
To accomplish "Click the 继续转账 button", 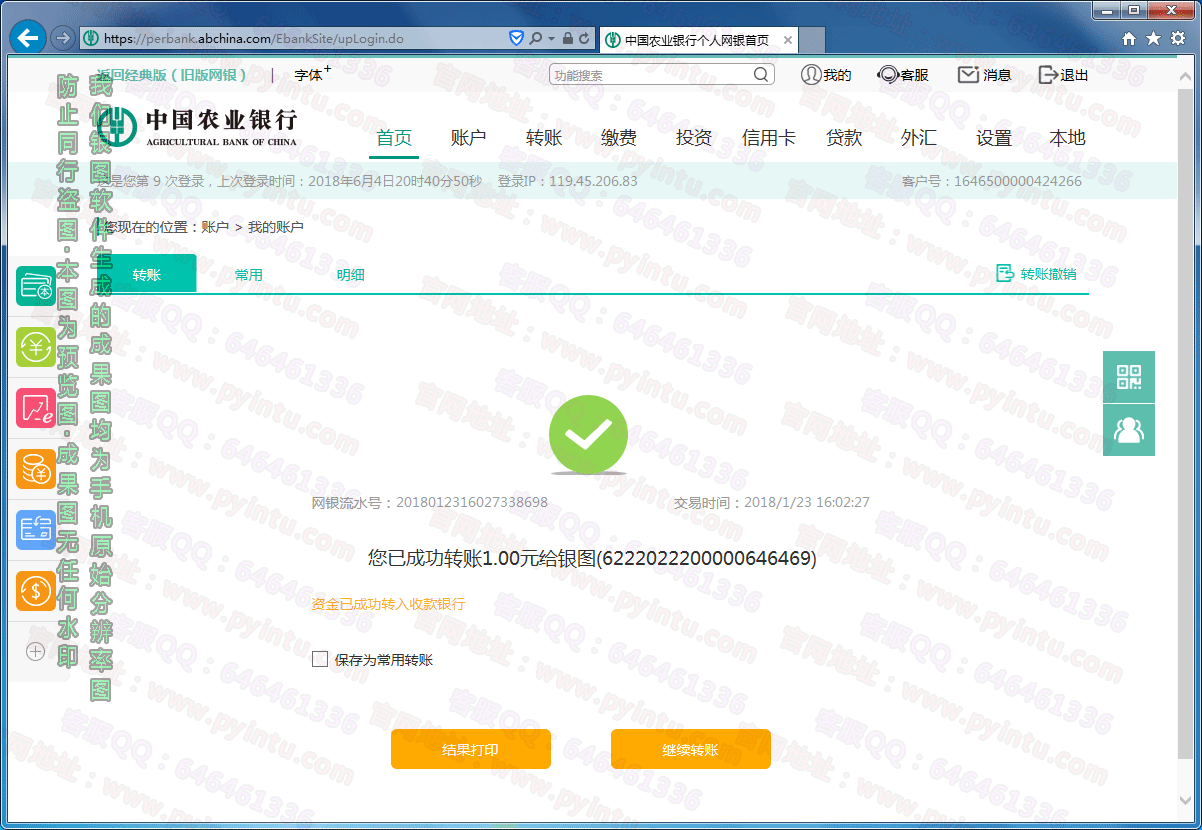I will point(691,749).
